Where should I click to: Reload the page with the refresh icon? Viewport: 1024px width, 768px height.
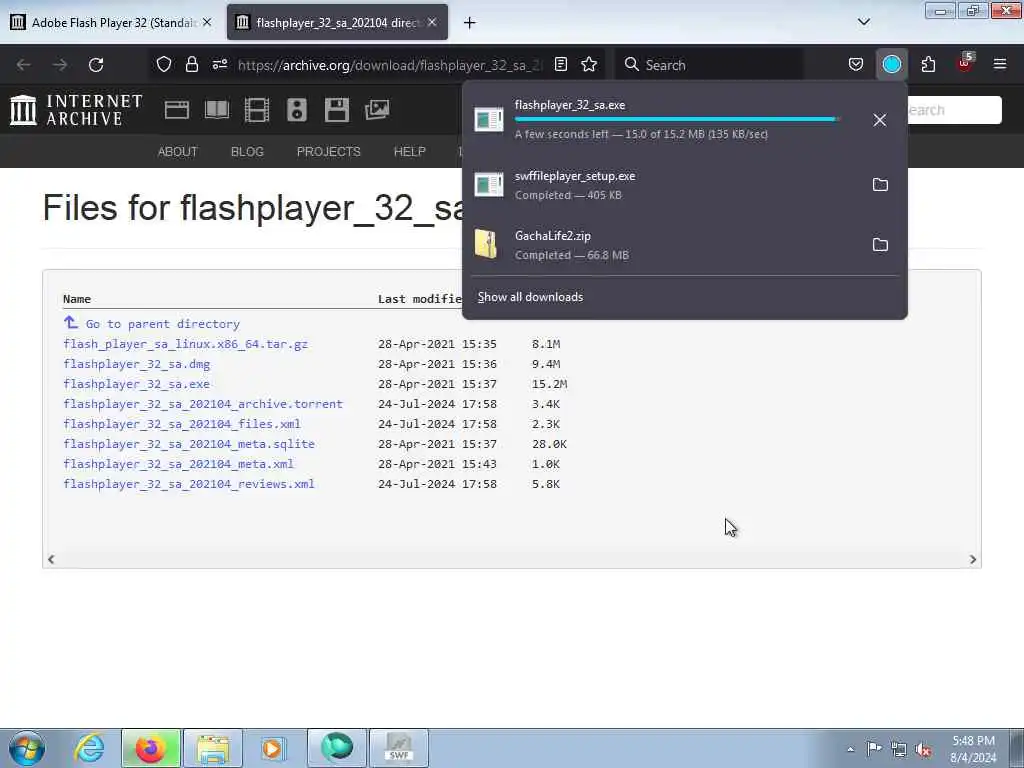(x=96, y=65)
